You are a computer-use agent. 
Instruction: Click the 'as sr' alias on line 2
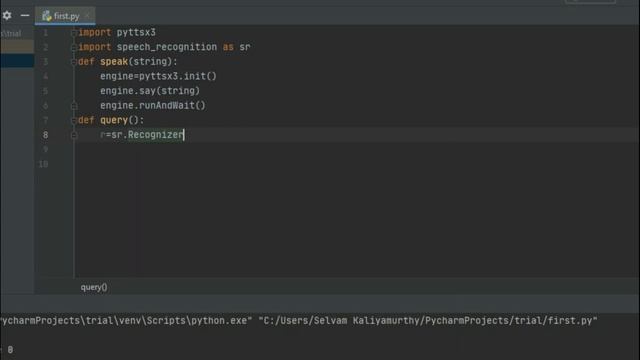click(236, 47)
